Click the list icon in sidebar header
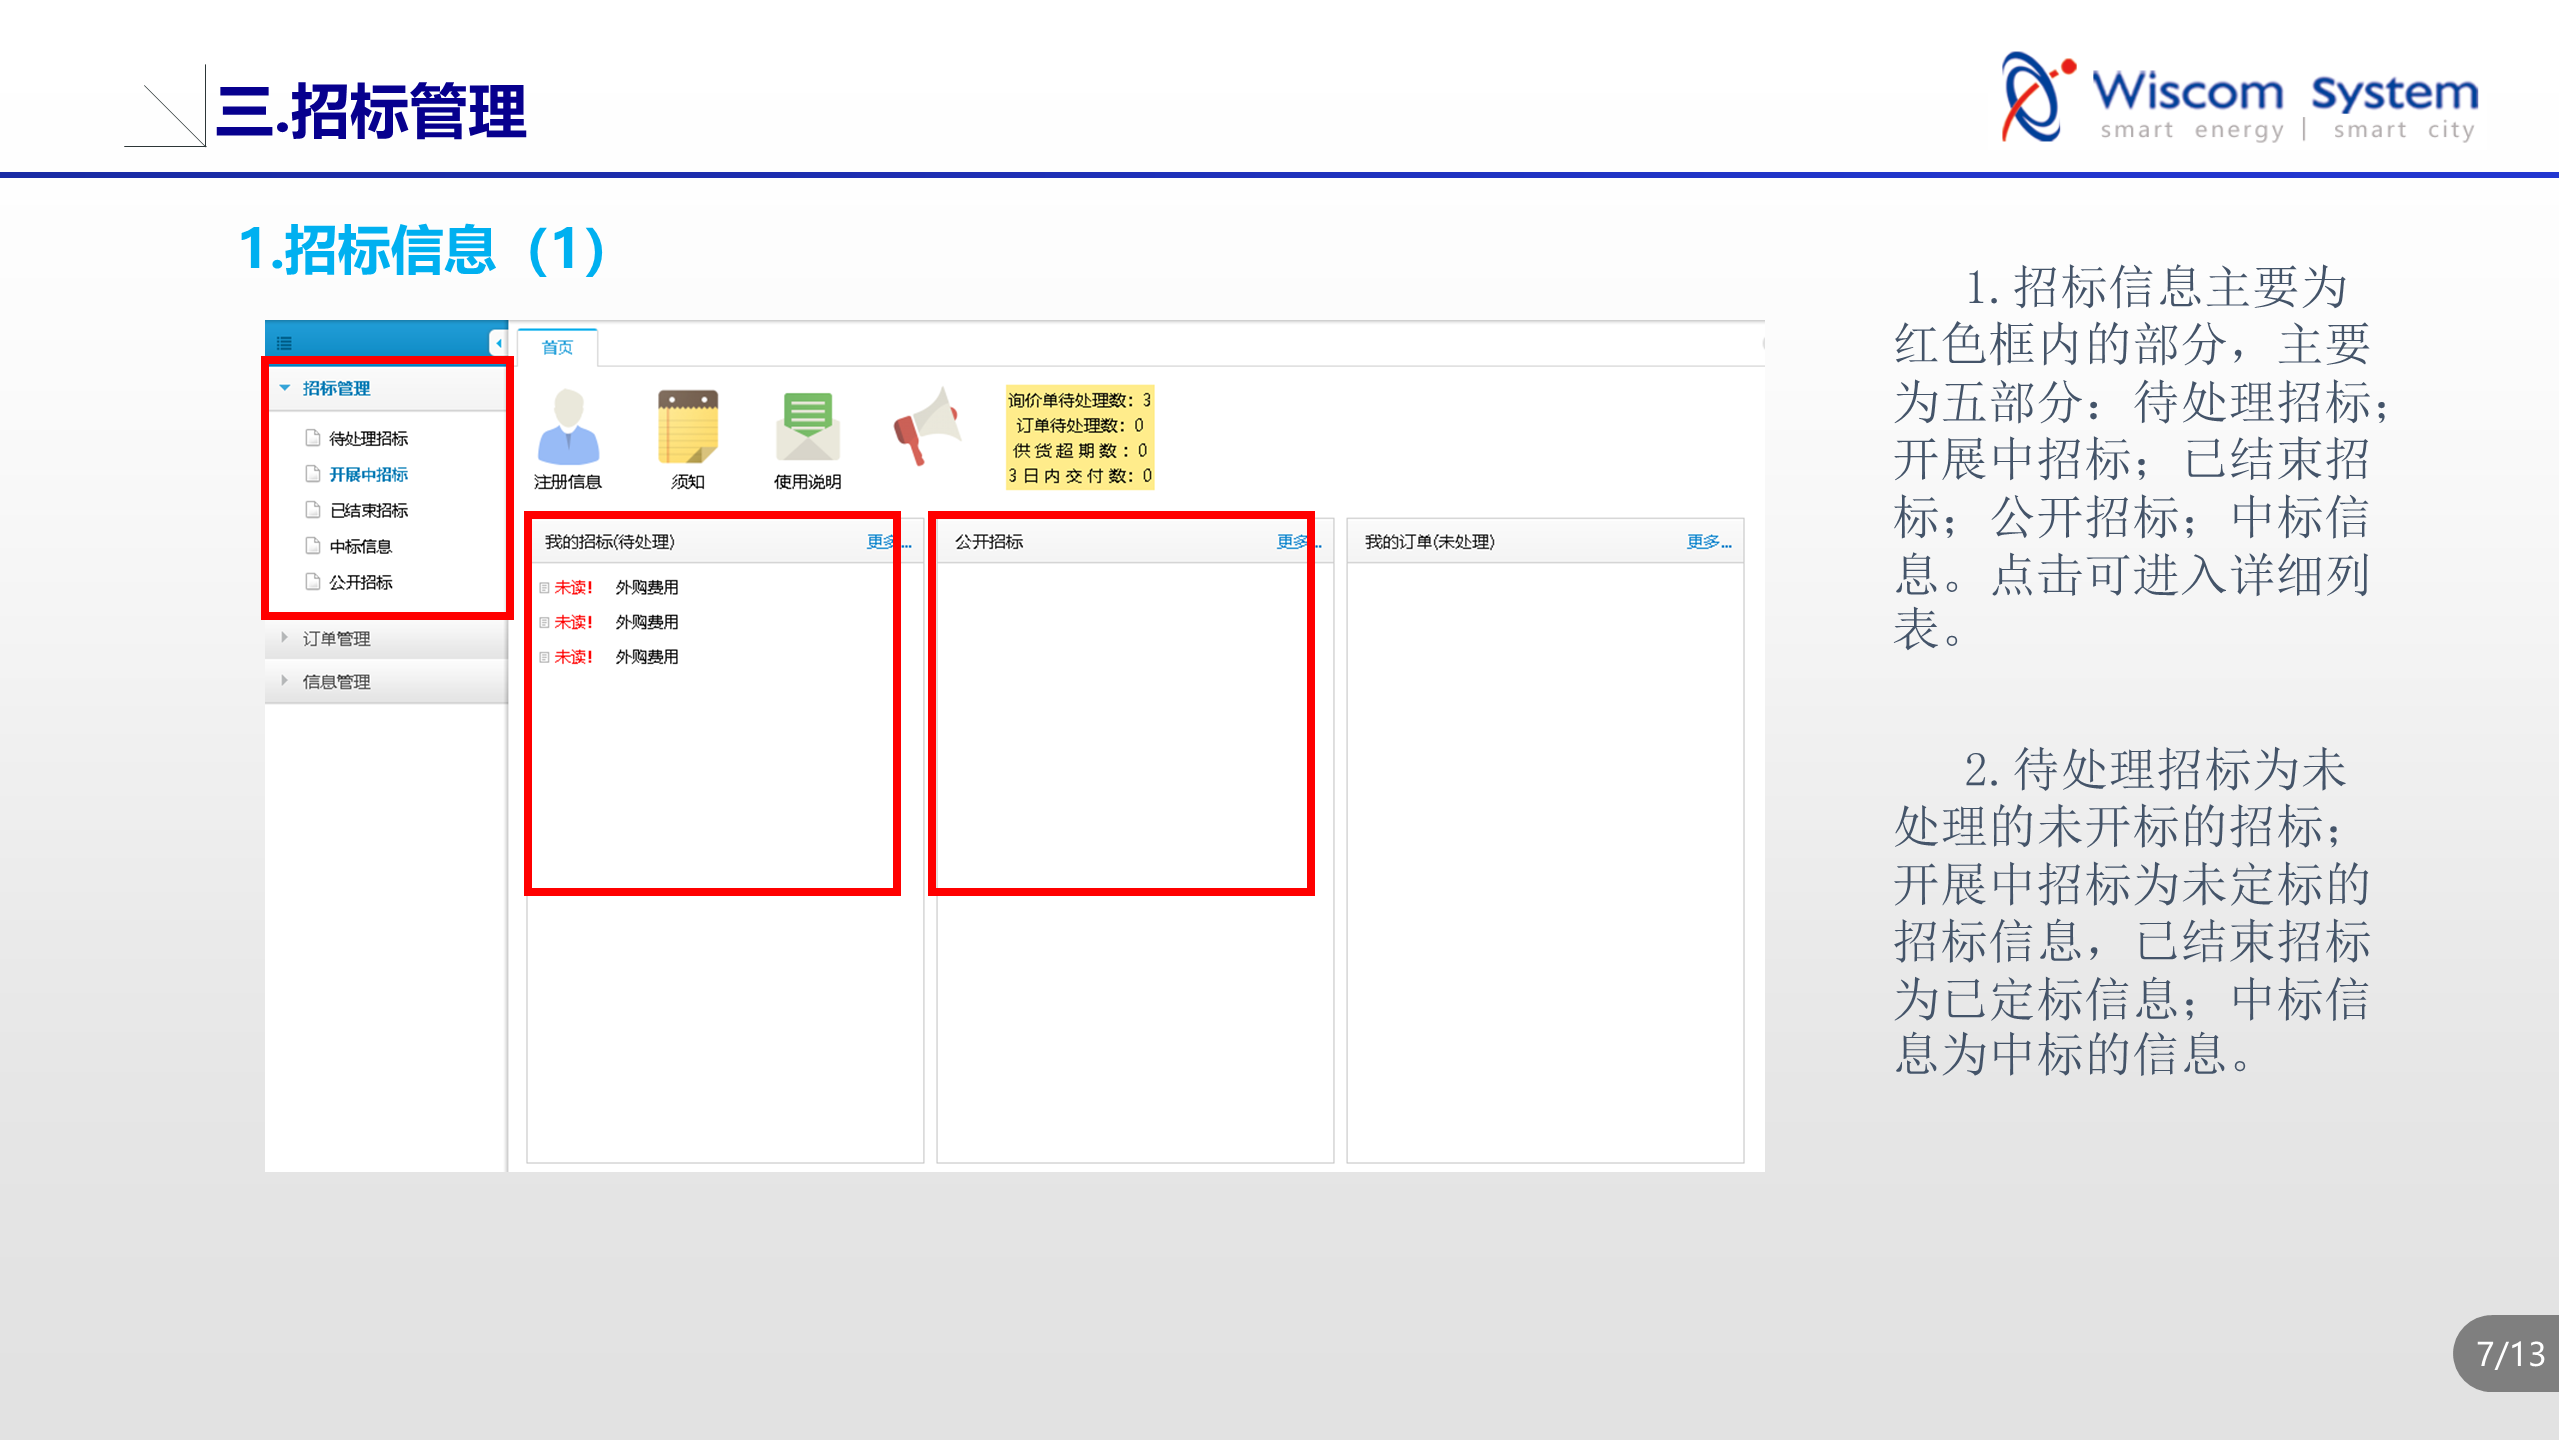 tap(284, 344)
